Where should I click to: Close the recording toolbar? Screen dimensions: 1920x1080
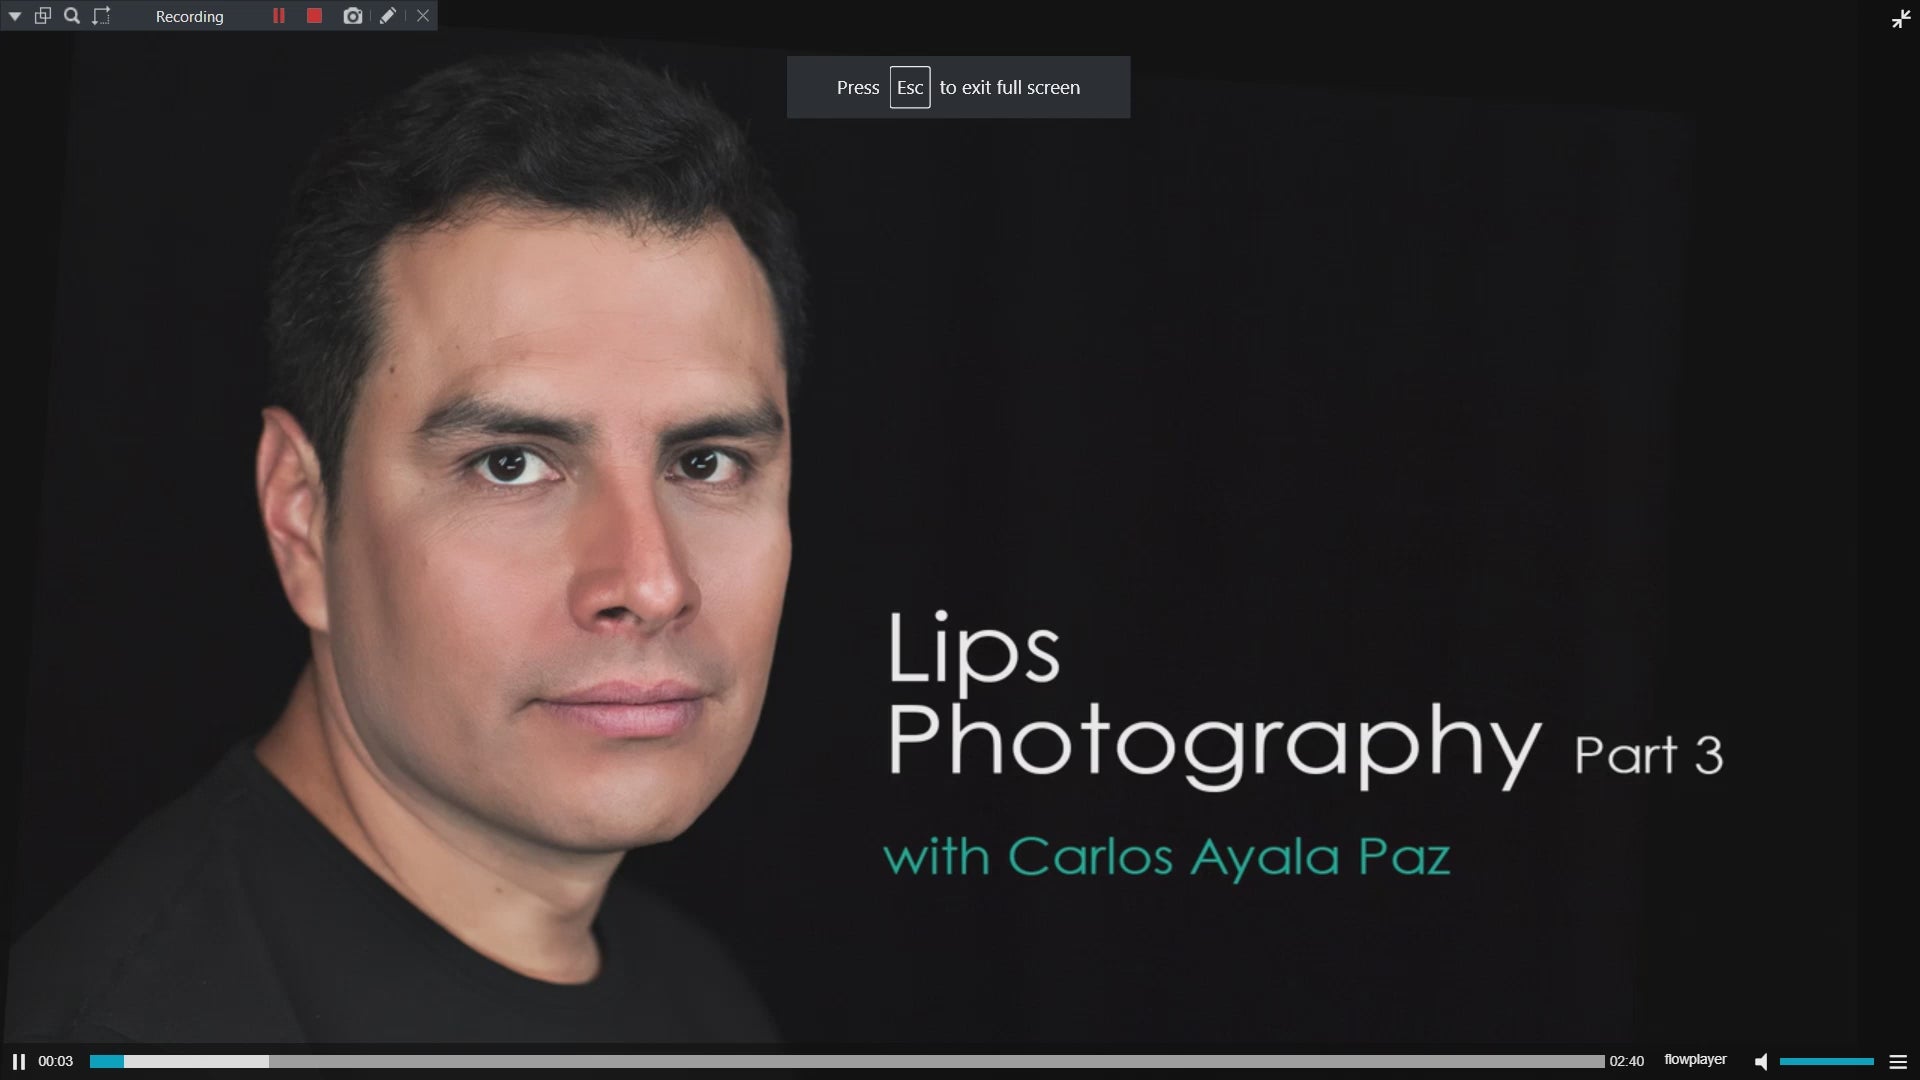(x=423, y=16)
